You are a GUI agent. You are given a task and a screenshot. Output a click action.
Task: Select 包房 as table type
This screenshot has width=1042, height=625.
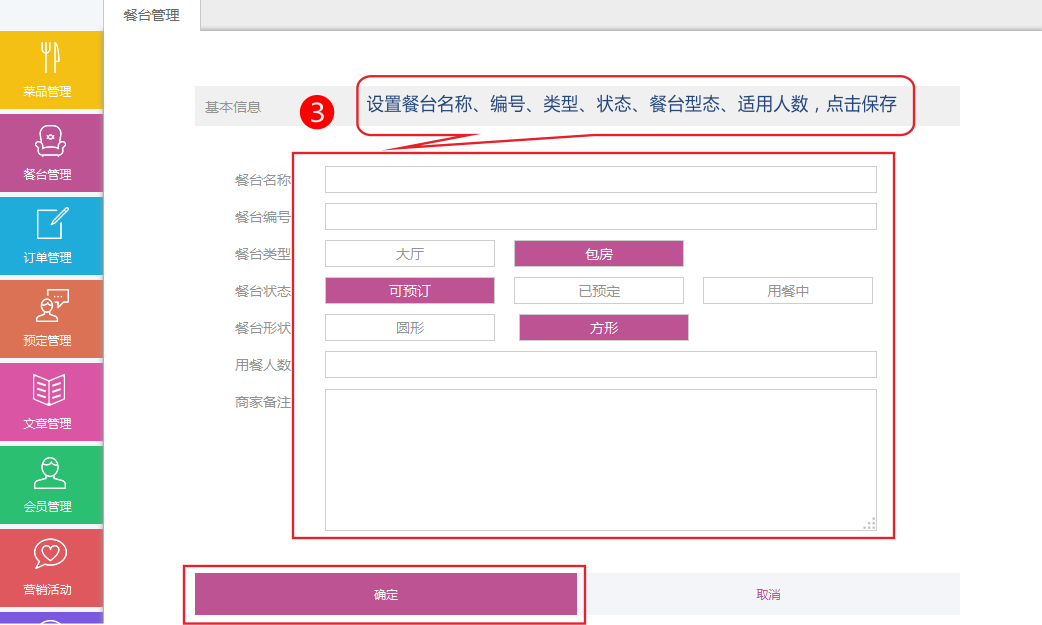click(598, 254)
